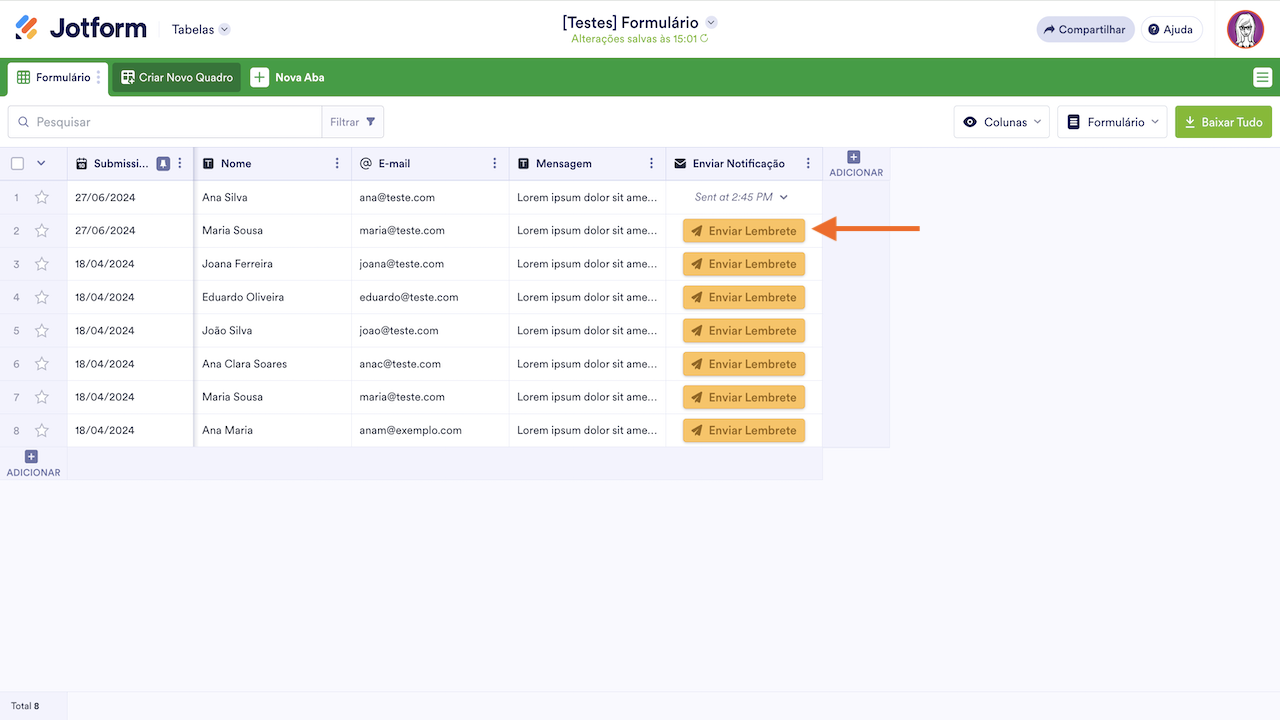Star the Eduardo Oliveira row
This screenshot has width=1280, height=720.
(x=42, y=297)
